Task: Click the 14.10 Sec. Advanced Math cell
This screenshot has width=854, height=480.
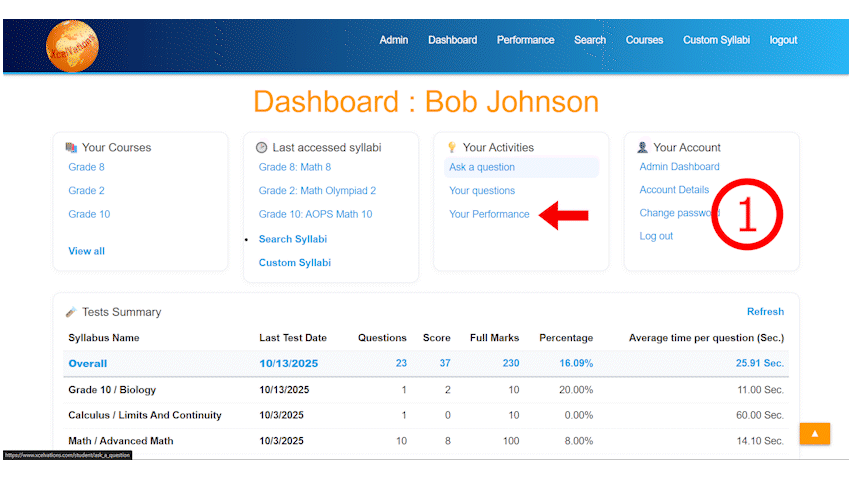Action: point(760,441)
